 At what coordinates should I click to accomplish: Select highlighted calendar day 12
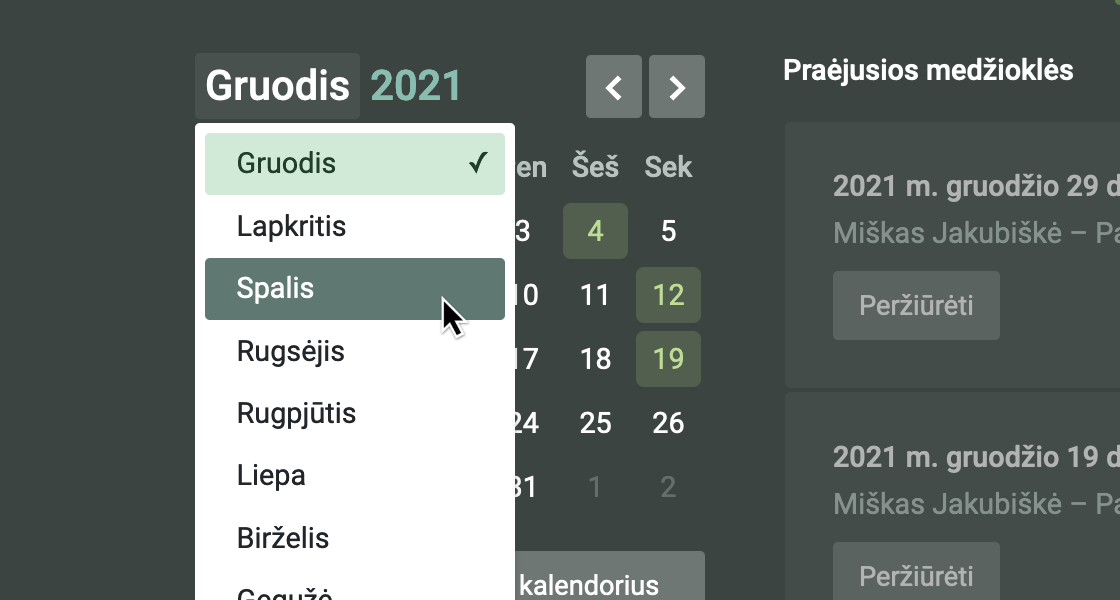668,296
